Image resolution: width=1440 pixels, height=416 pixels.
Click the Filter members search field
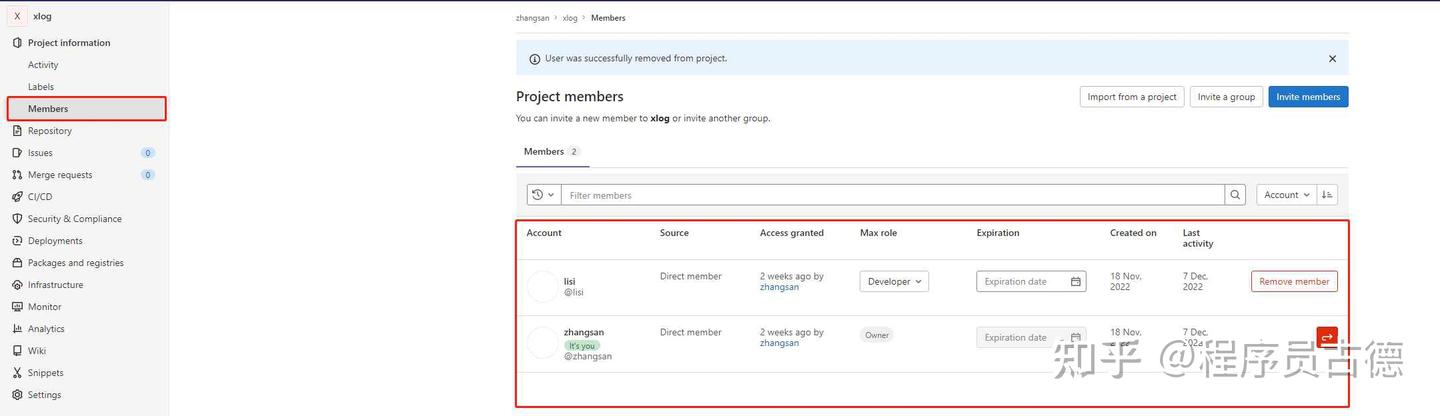point(892,195)
